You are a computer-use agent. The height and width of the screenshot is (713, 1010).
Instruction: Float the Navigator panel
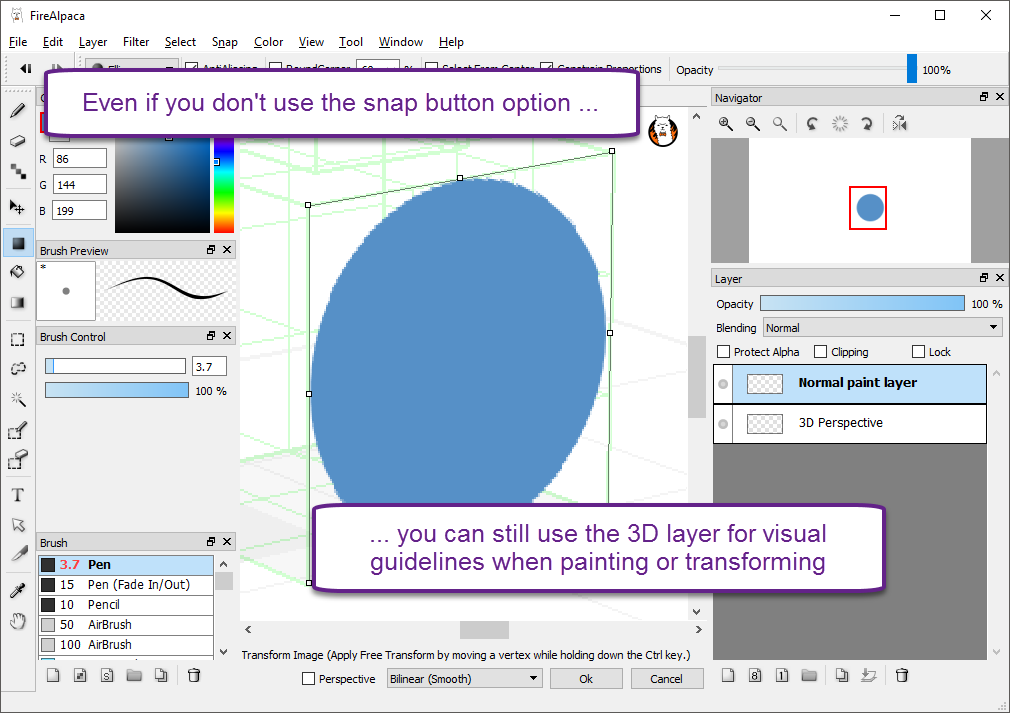point(984,97)
